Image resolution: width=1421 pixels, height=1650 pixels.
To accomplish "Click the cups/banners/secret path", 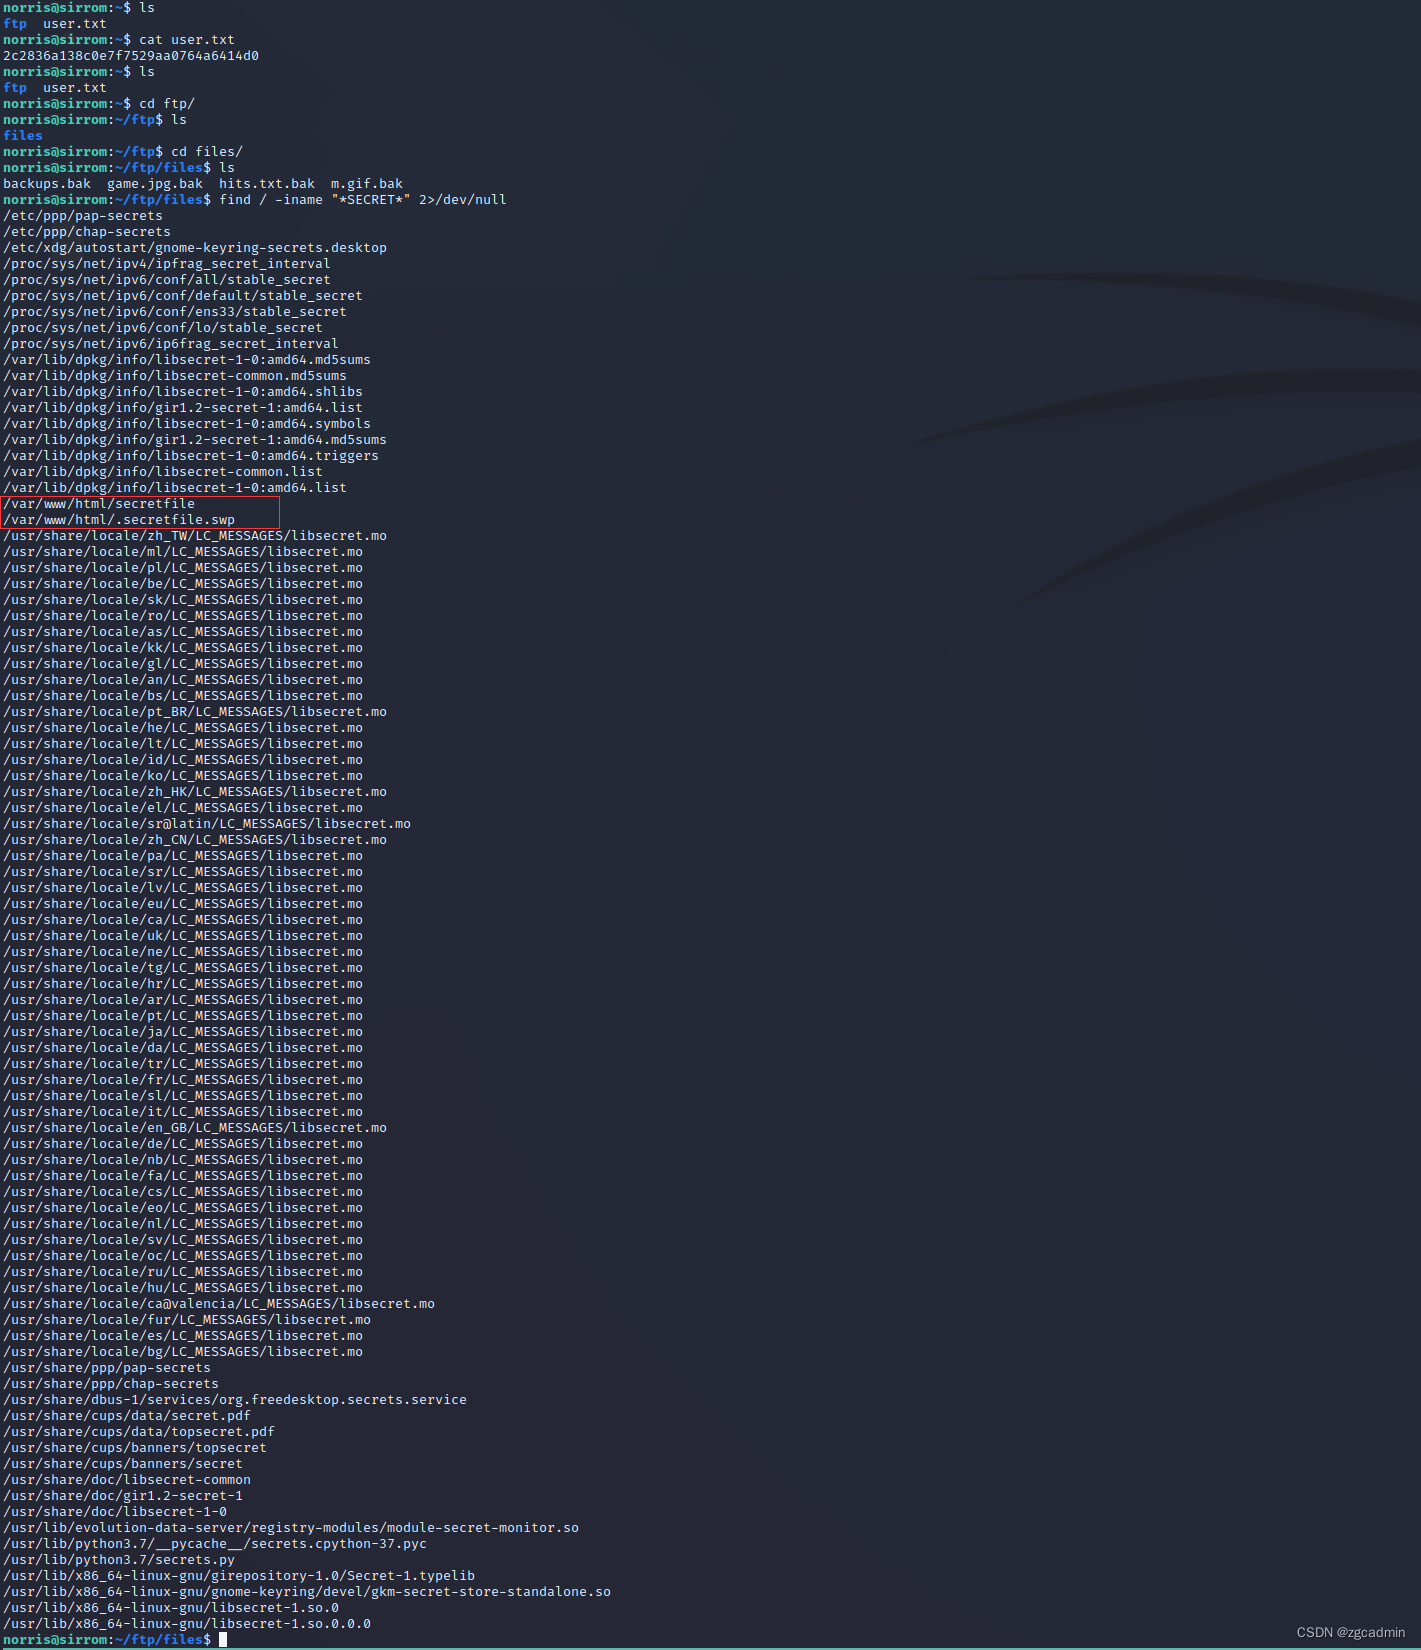I will [x=123, y=1464].
